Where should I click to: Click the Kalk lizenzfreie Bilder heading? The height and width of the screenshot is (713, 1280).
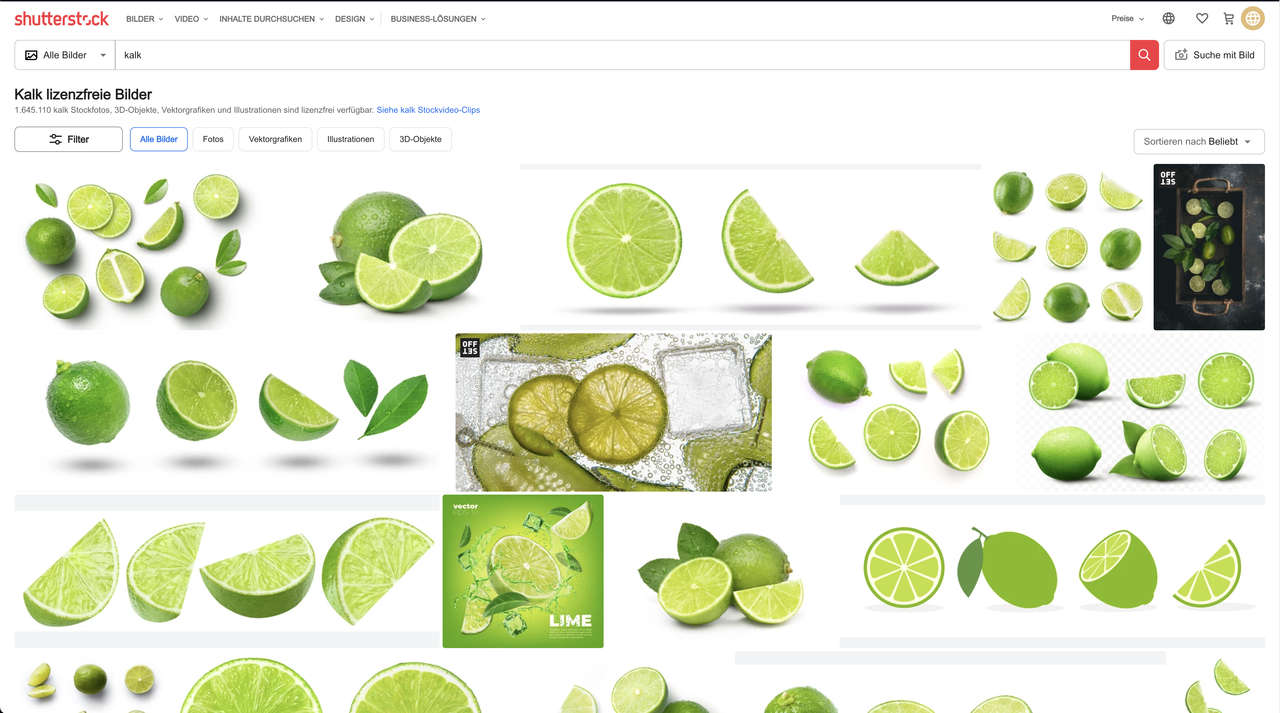pyautogui.click(x=83, y=94)
